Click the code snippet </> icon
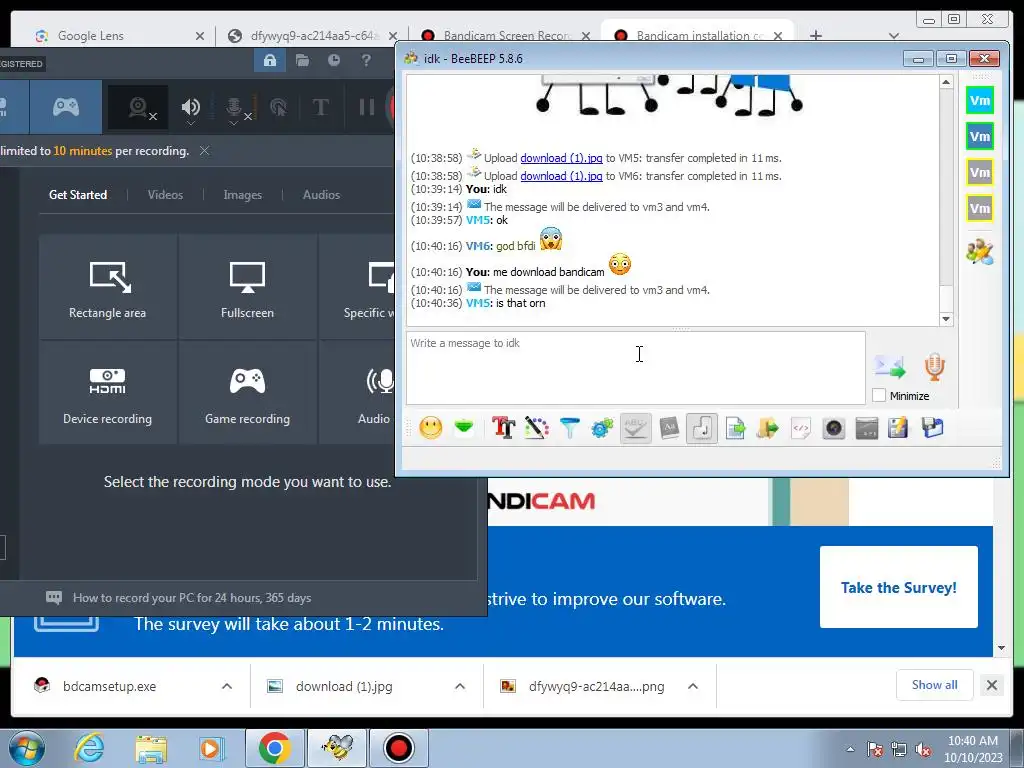Screen dimensions: 1024x768 (801, 428)
